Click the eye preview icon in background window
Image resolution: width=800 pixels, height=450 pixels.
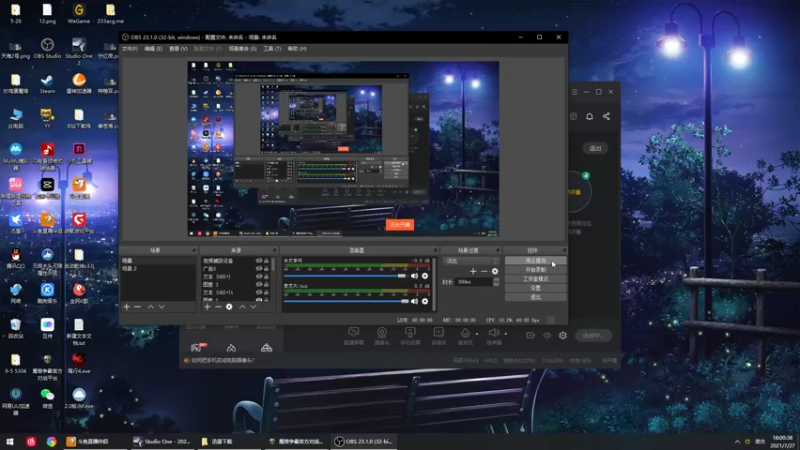(547, 336)
